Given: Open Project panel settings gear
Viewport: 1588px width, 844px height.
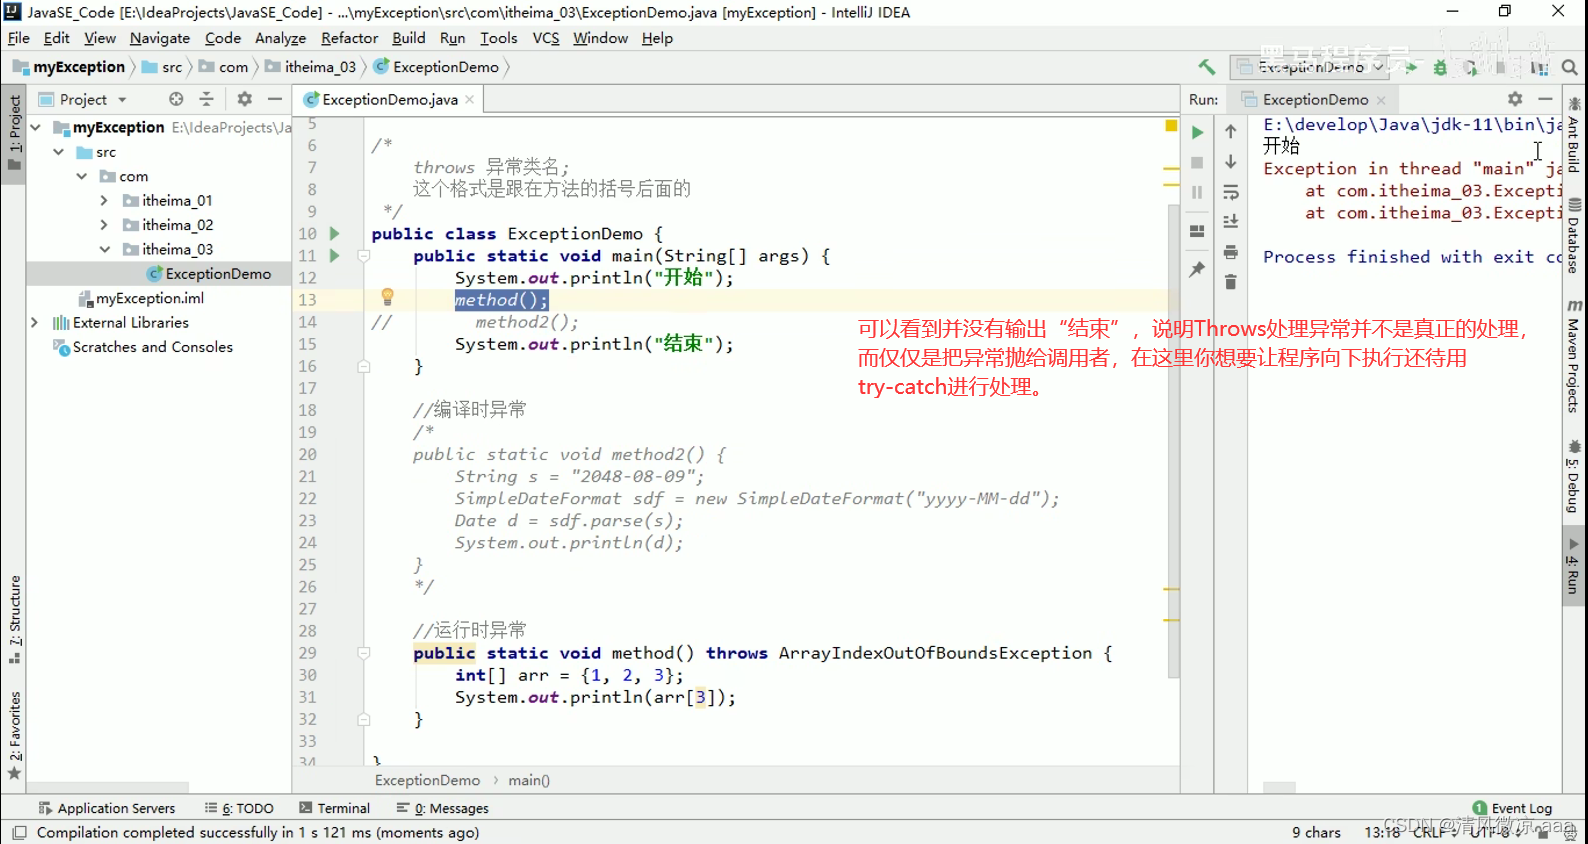Looking at the screenshot, I should click(x=244, y=99).
